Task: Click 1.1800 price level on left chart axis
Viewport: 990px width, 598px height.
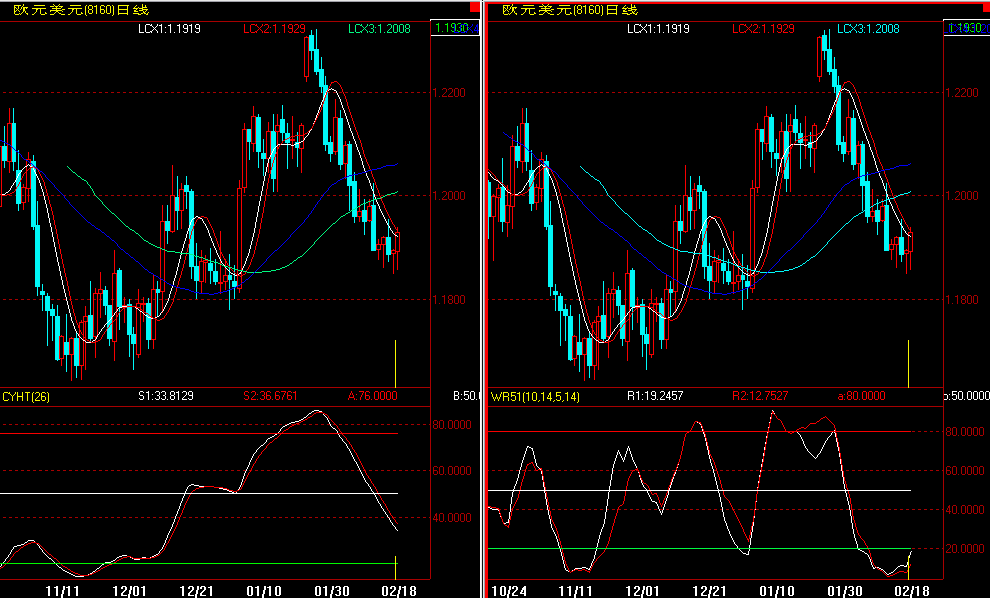Action: tap(449, 300)
